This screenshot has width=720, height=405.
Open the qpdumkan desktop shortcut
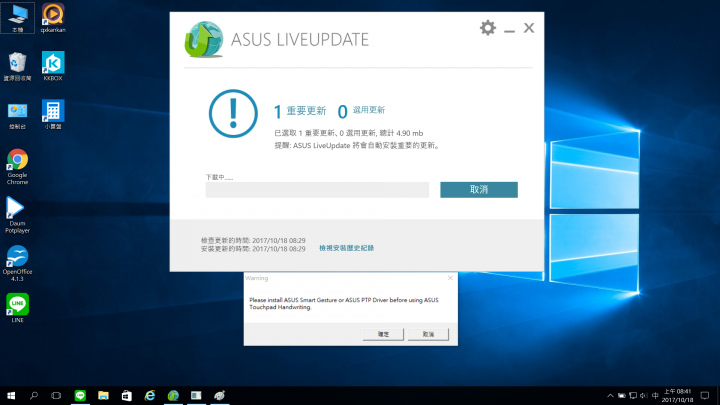[x=53, y=18]
